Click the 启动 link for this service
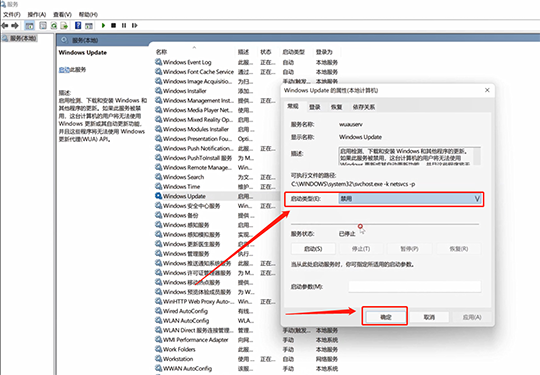This screenshot has height=375, width=540. click(x=64, y=70)
